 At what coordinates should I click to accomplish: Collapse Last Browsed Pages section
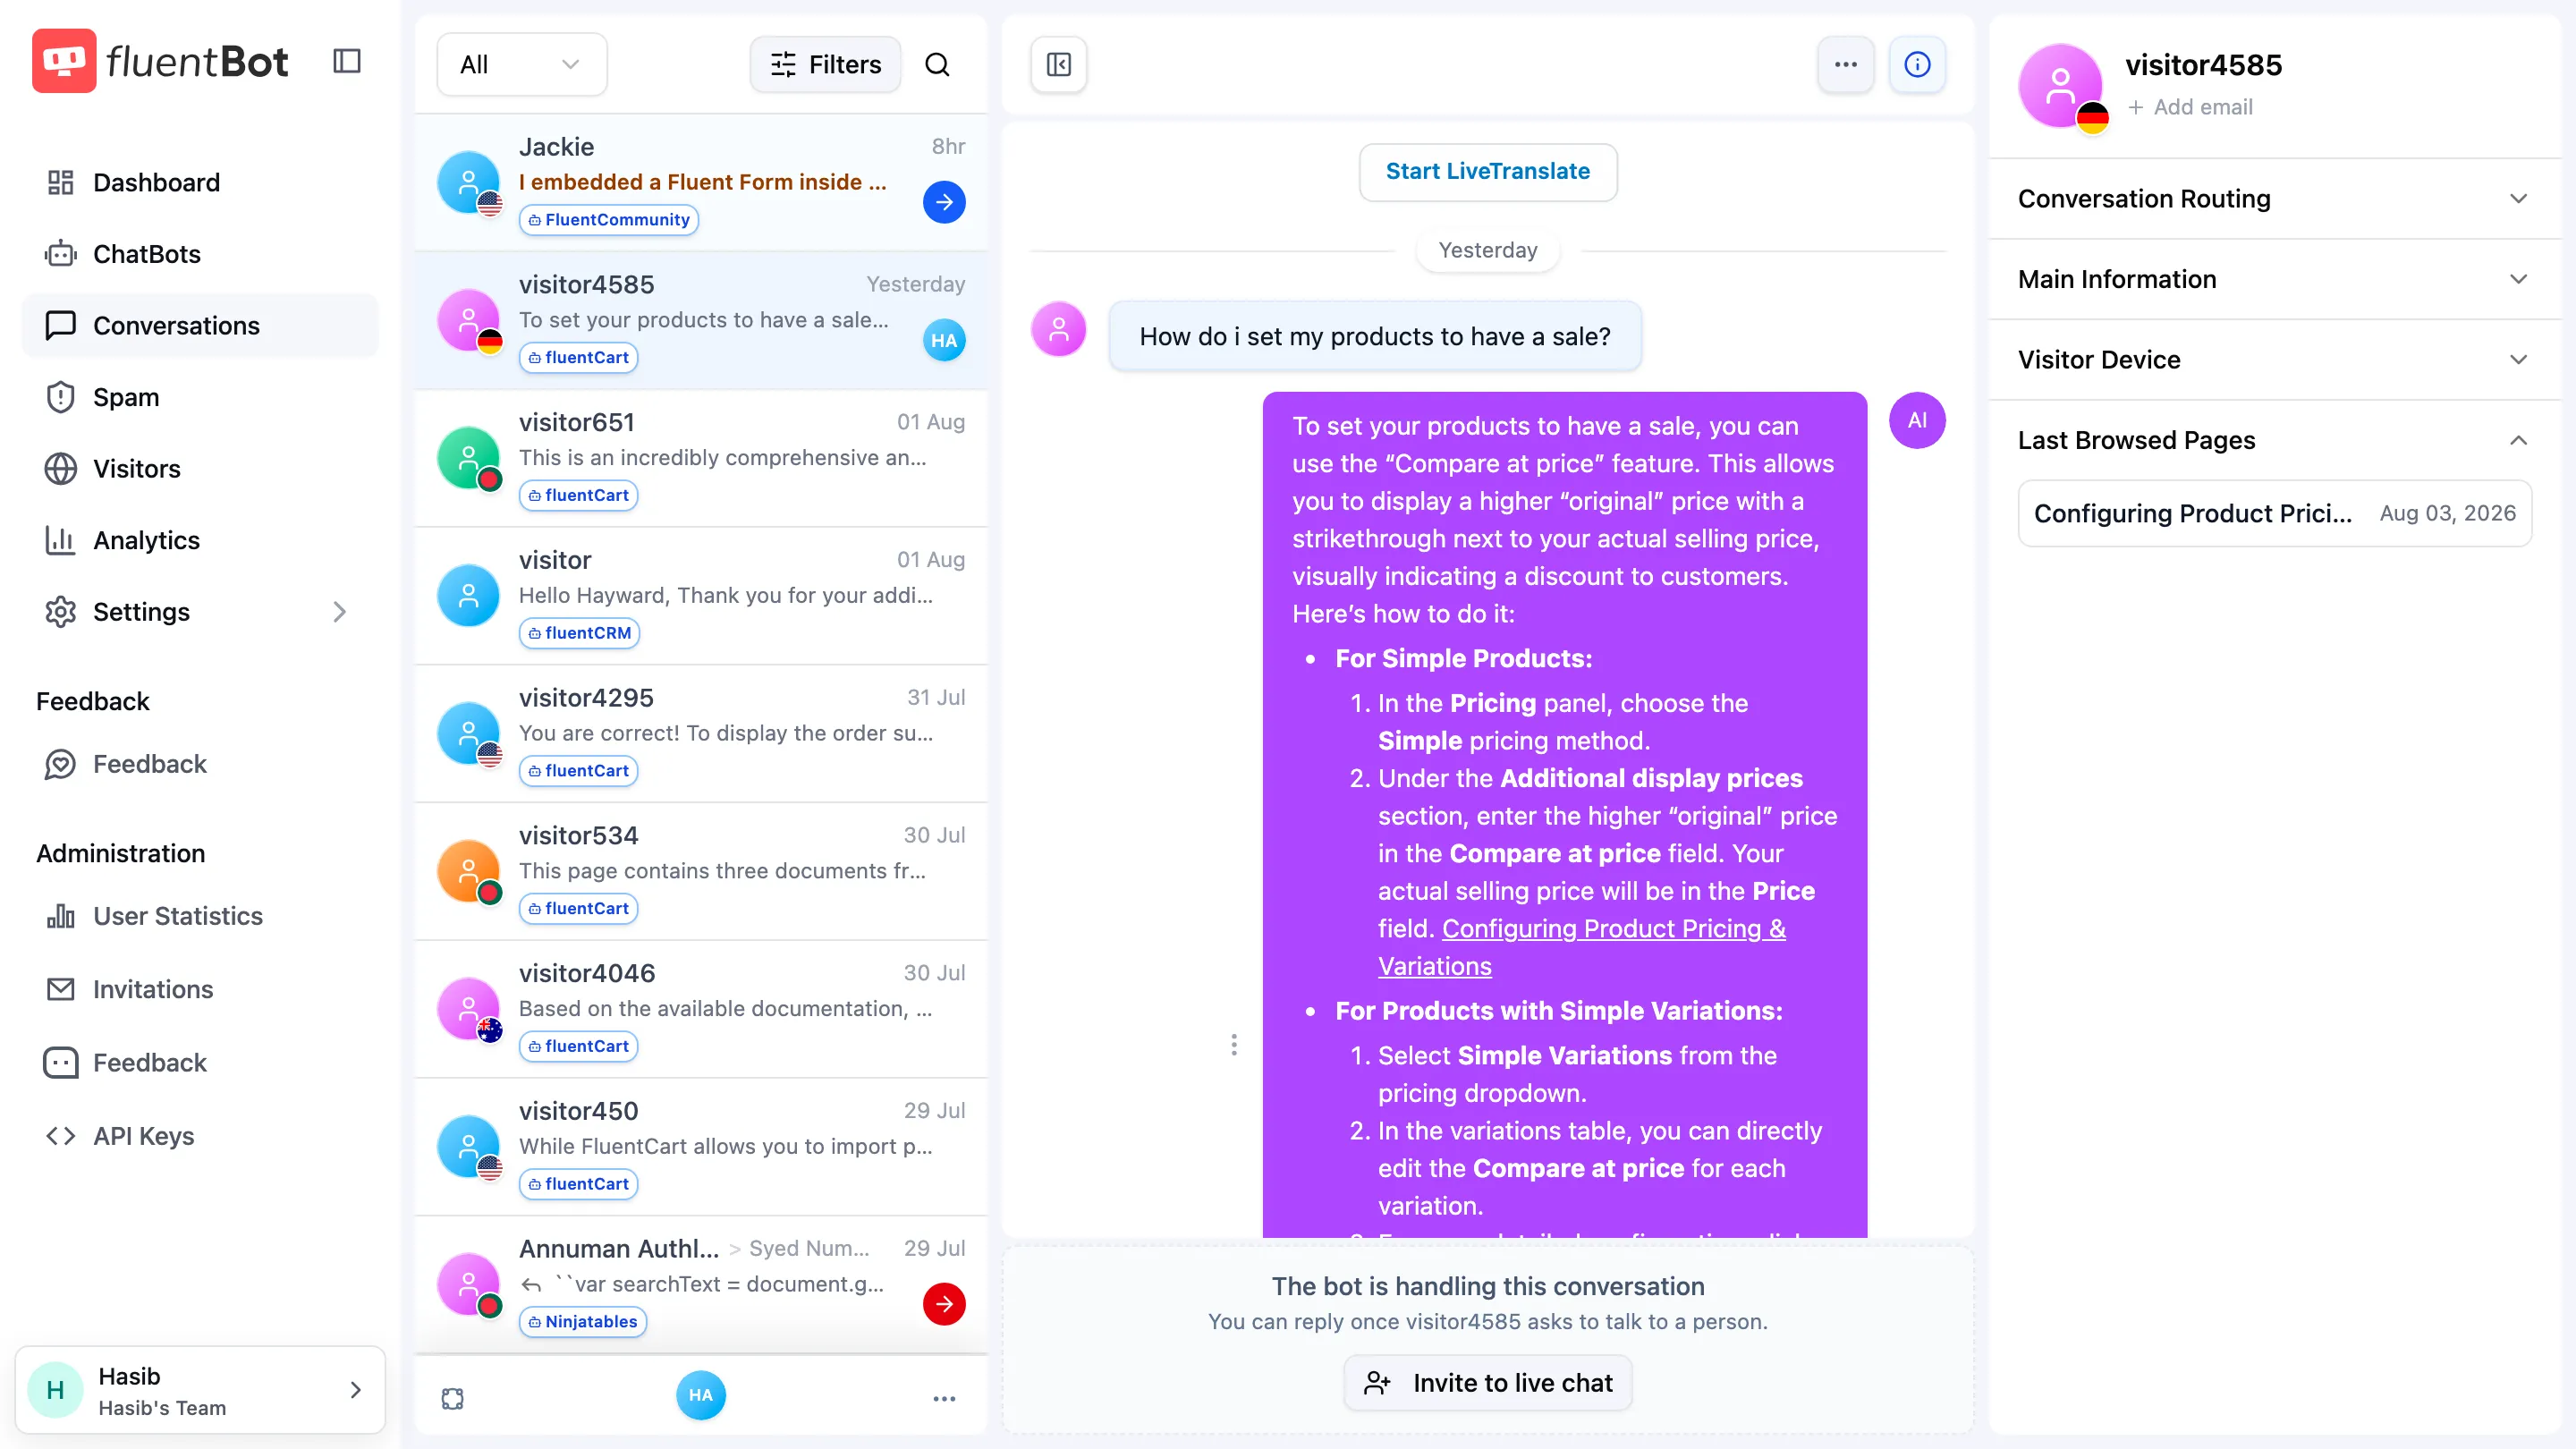pos(2274,440)
